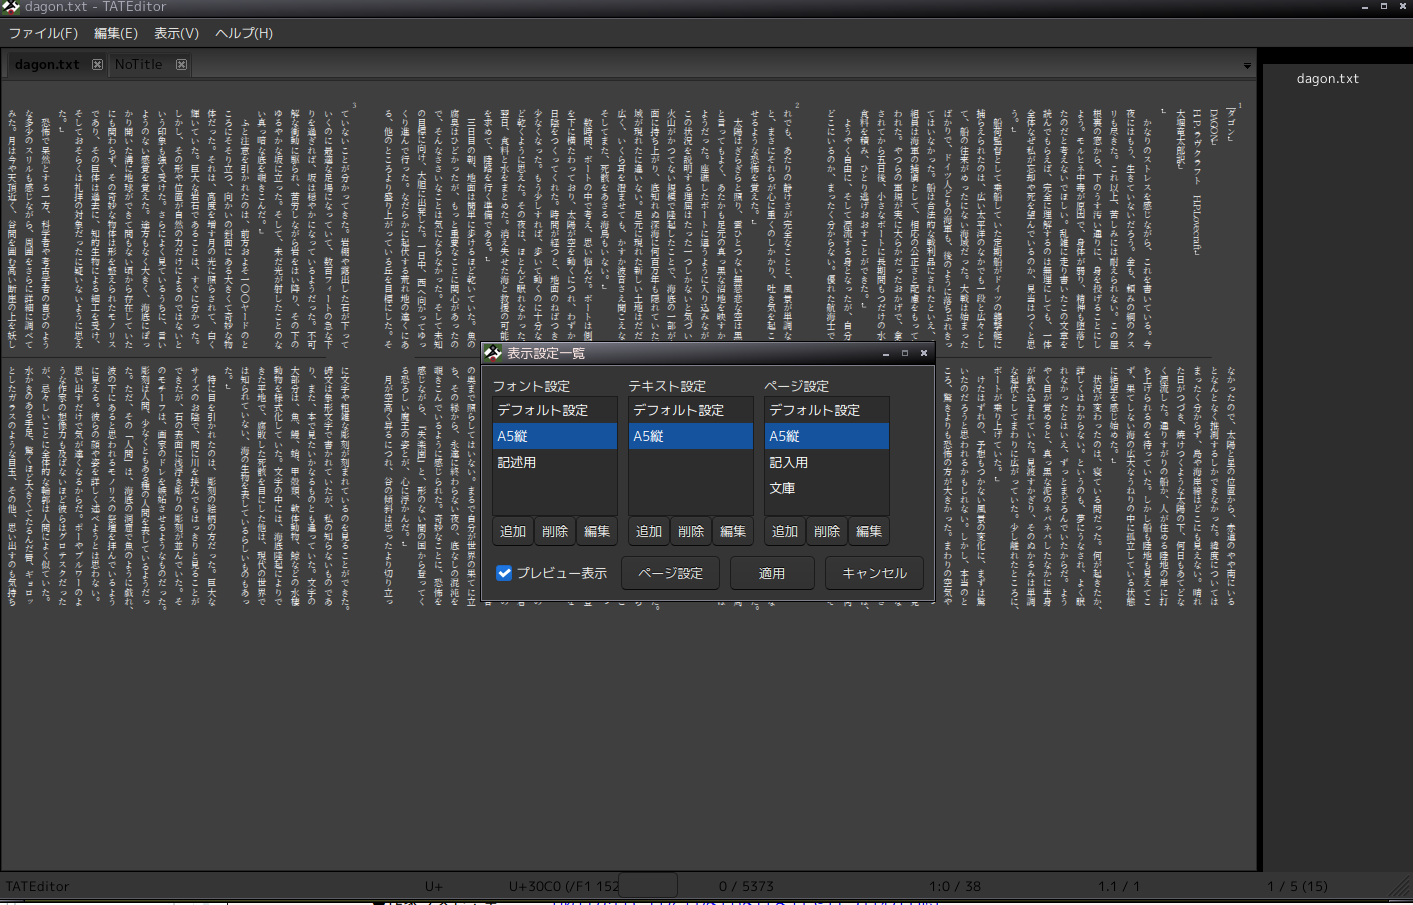Screen dimensions: 1413x905
Task: Open ページ設定 button at dialog bottom
Action: coord(671,573)
